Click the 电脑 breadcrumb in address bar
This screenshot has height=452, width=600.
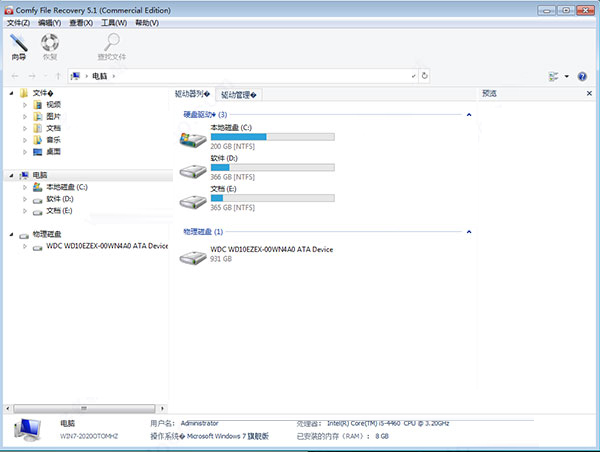point(100,76)
